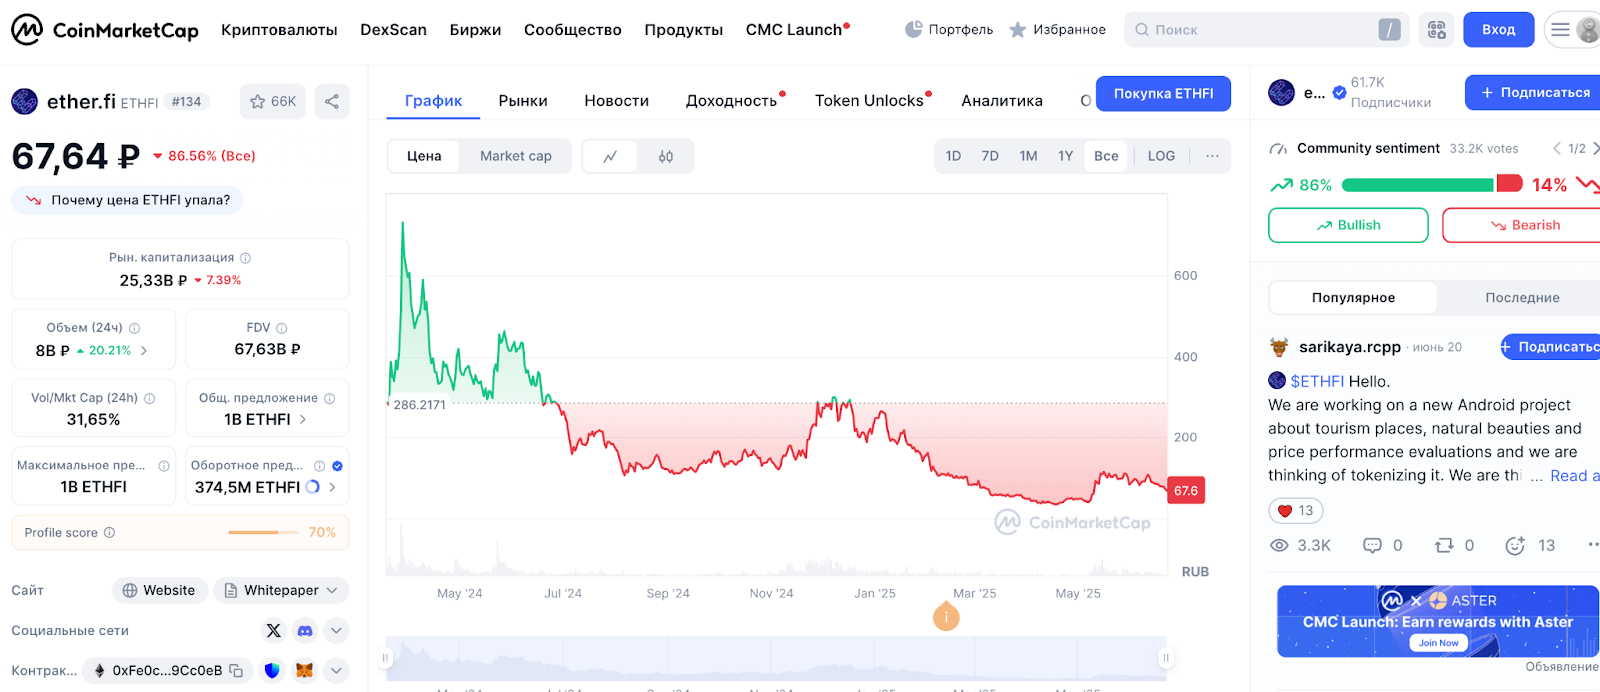This screenshot has width=1600, height=692.
Task: Click the repost icon on the post
Action: tap(1444, 545)
